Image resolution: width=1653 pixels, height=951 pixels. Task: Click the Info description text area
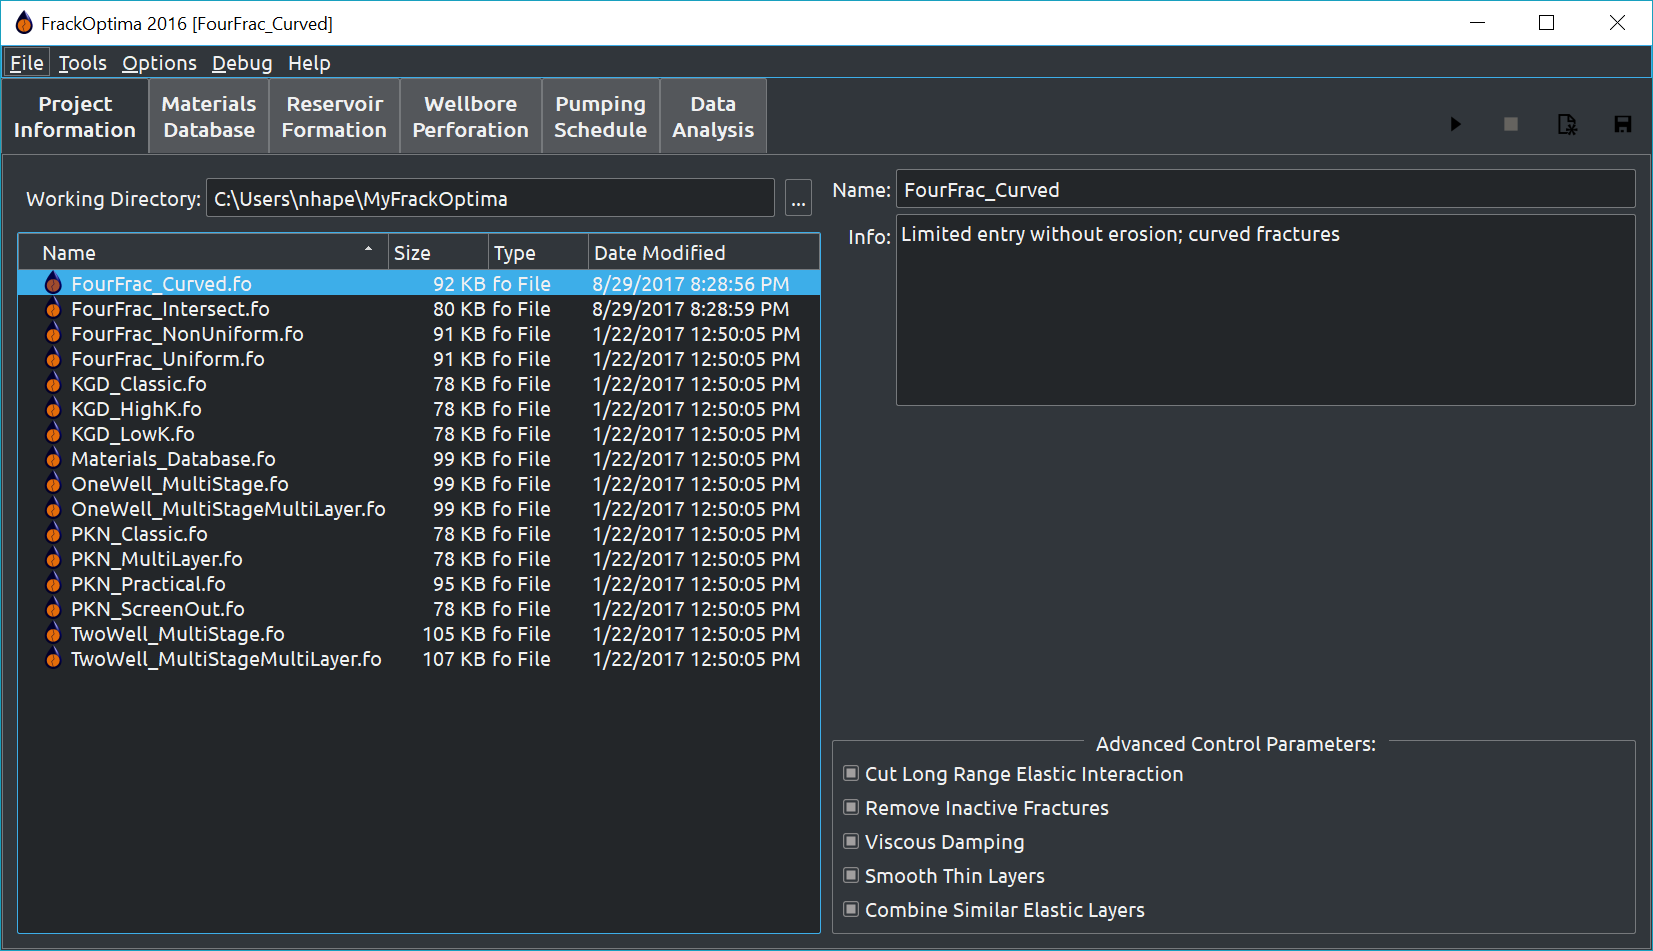point(1265,310)
